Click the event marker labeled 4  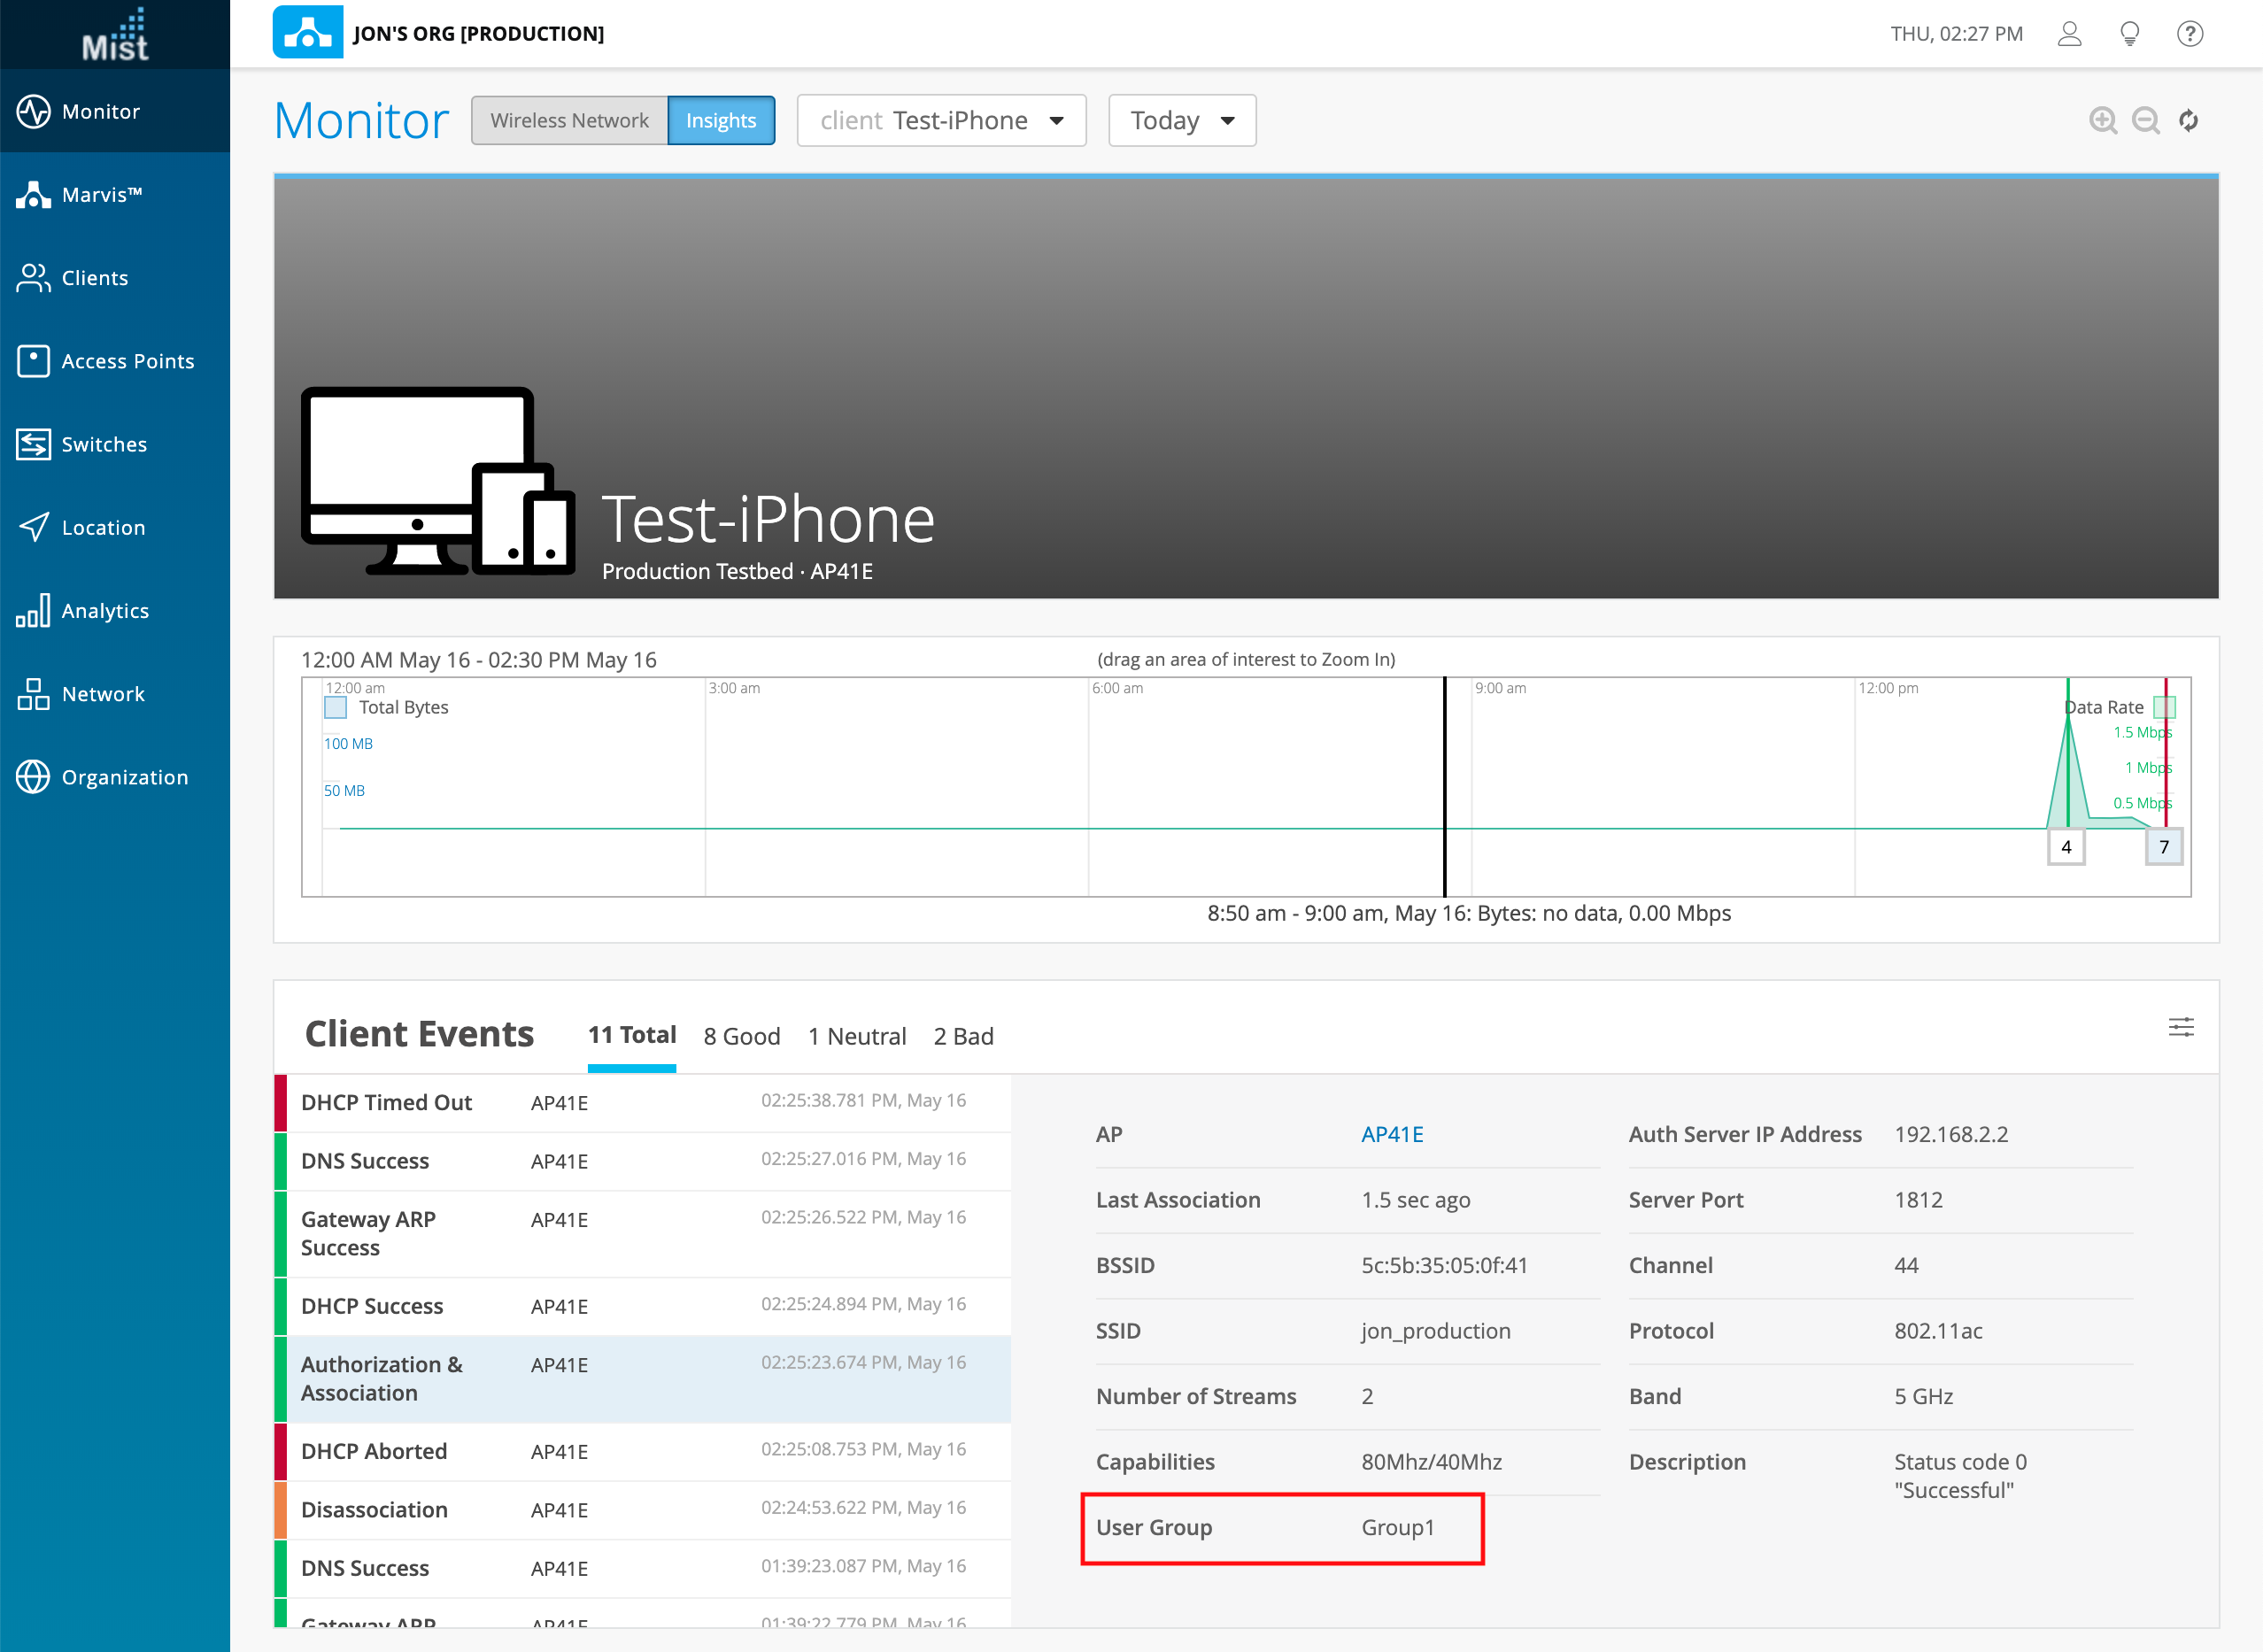click(2066, 847)
